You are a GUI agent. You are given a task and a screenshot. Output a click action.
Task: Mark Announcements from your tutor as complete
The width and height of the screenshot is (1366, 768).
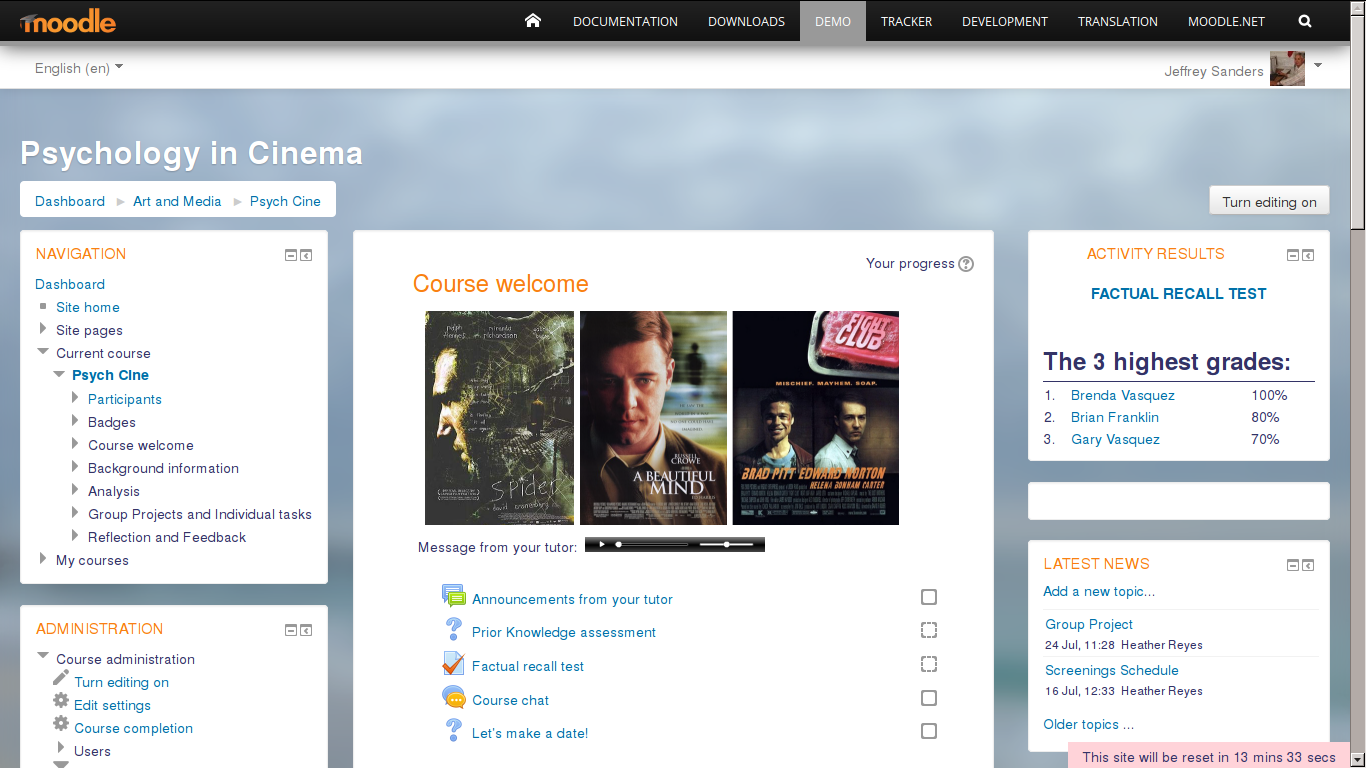click(x=929, y=597)
